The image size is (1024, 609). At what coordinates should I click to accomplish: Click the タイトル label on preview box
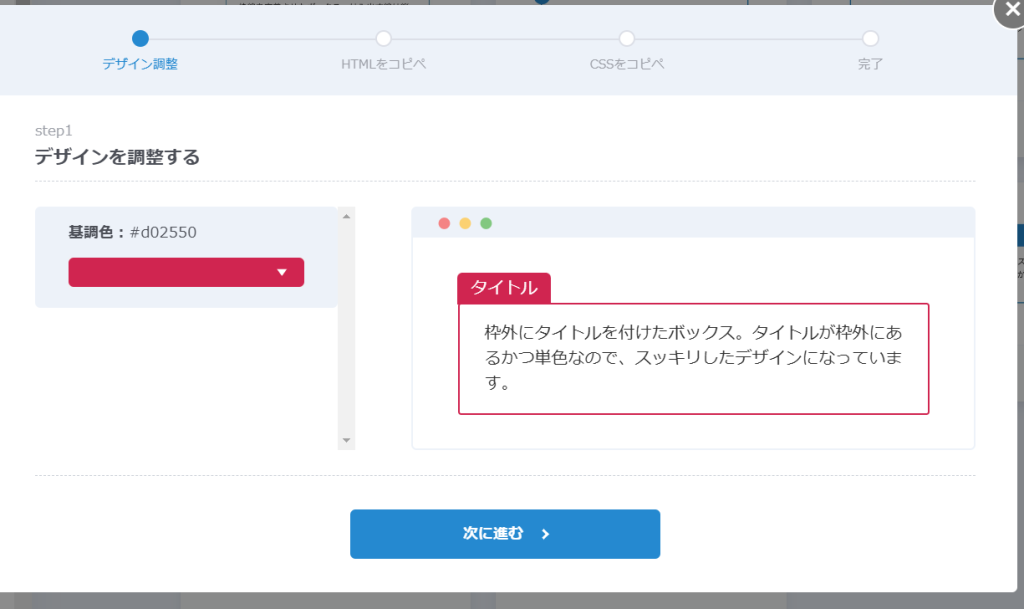[x=504, y=288]
